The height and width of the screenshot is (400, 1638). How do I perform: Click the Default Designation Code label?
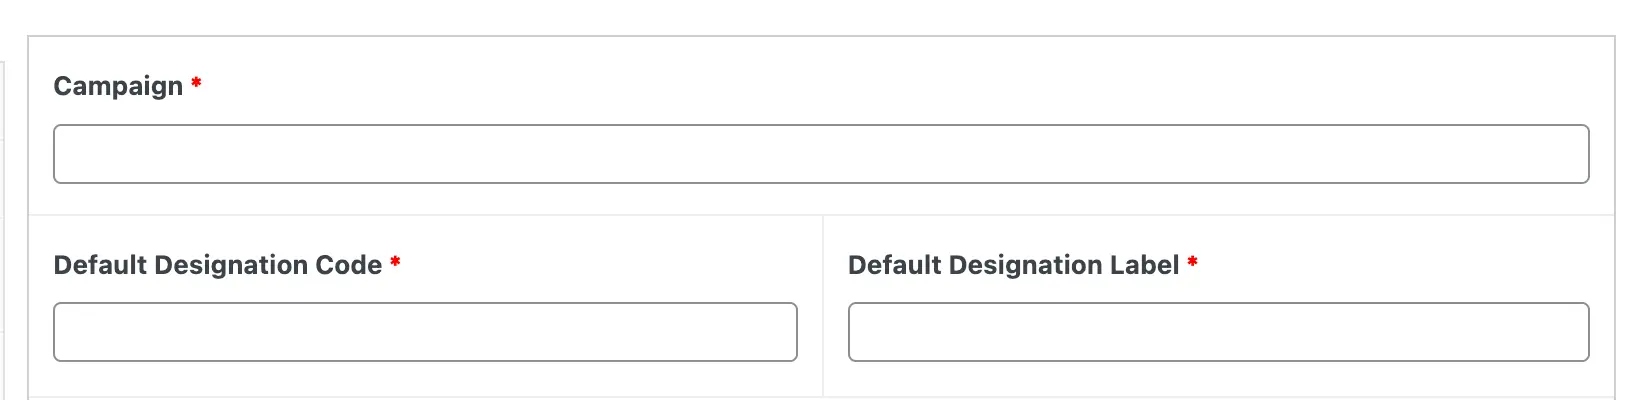coord(217,265)
